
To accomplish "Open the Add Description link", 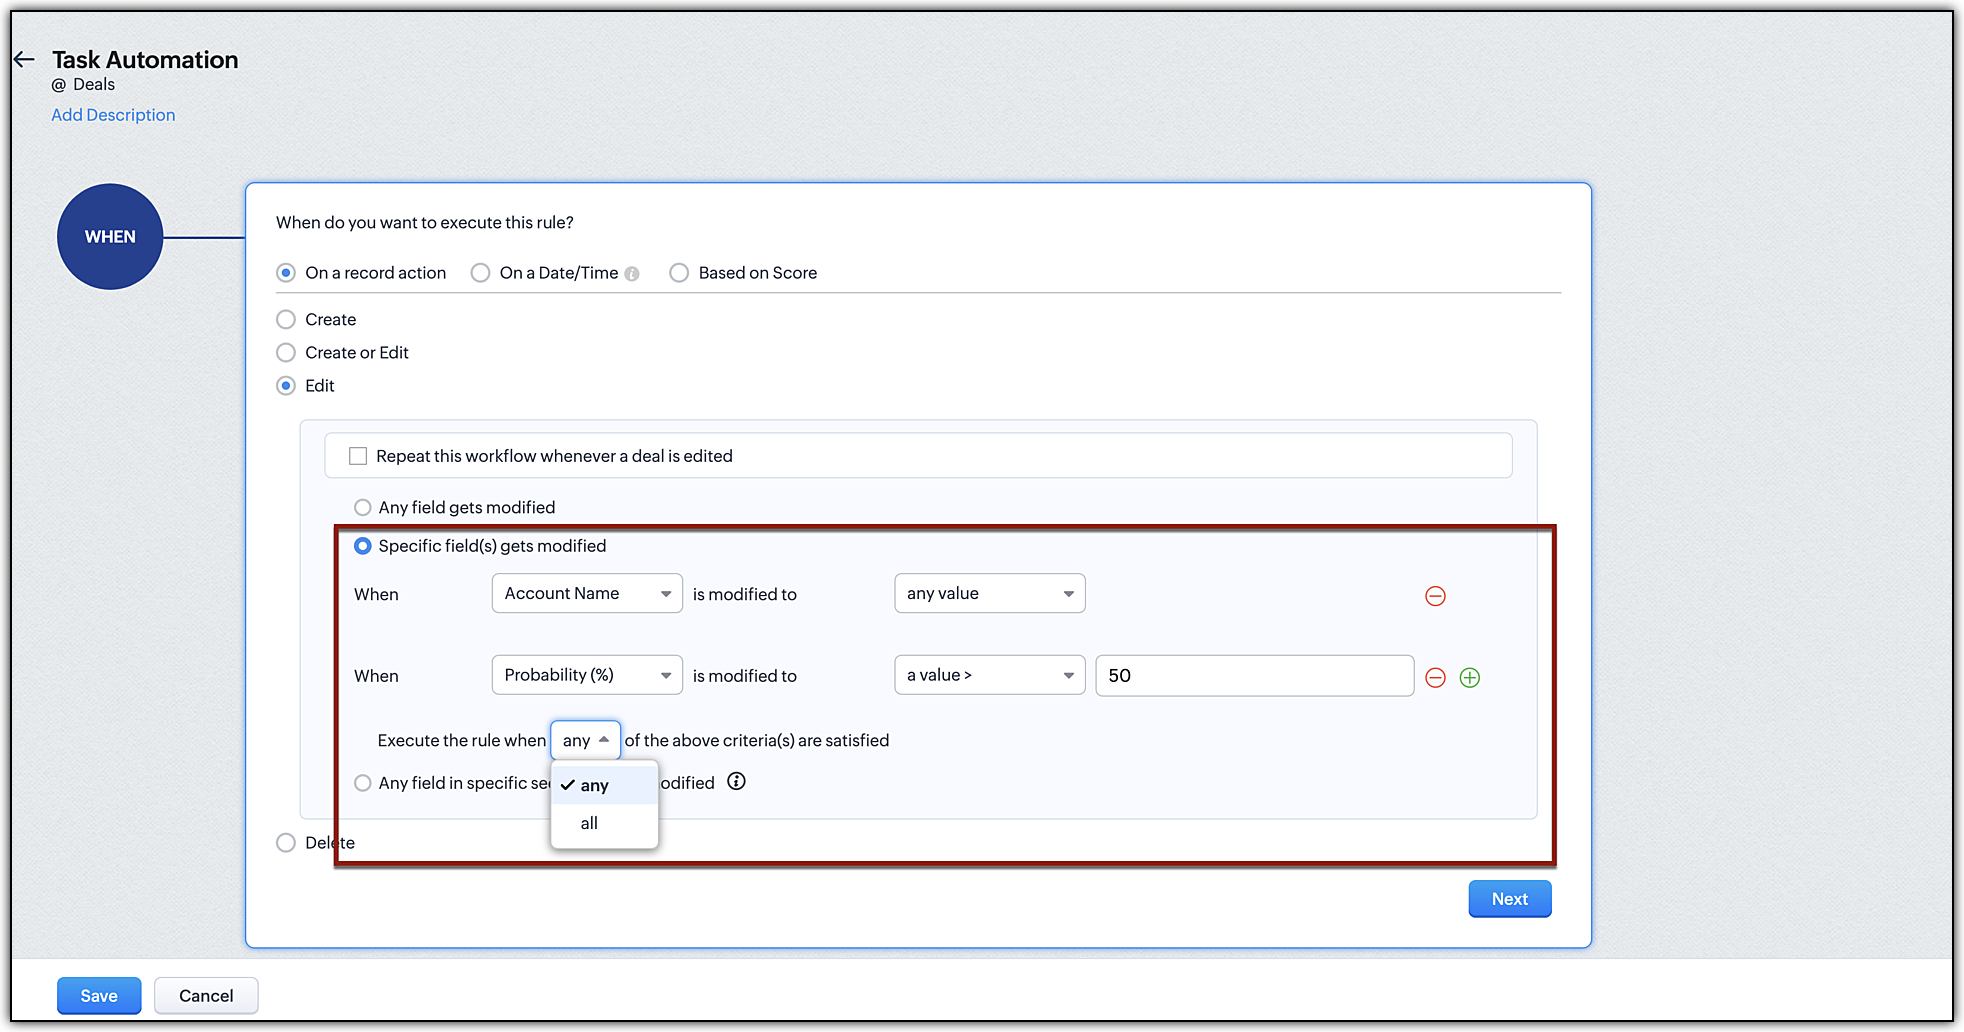I will coord(113,115).
